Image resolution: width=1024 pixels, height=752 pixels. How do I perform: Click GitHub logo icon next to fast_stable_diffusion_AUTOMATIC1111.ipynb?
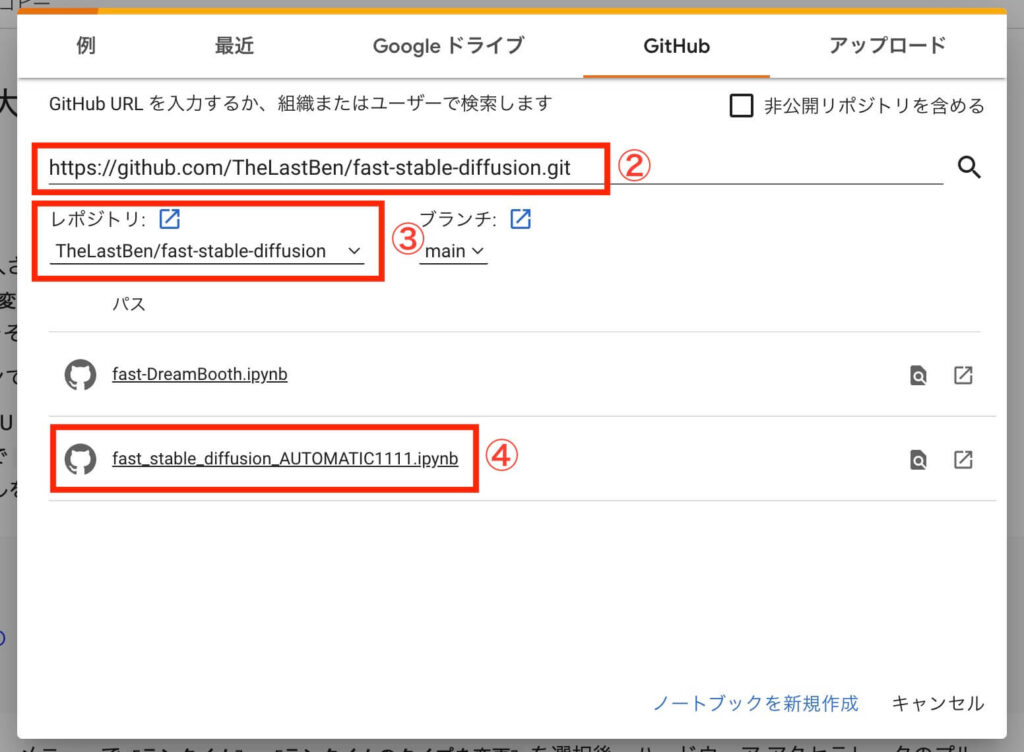point(80,459)
